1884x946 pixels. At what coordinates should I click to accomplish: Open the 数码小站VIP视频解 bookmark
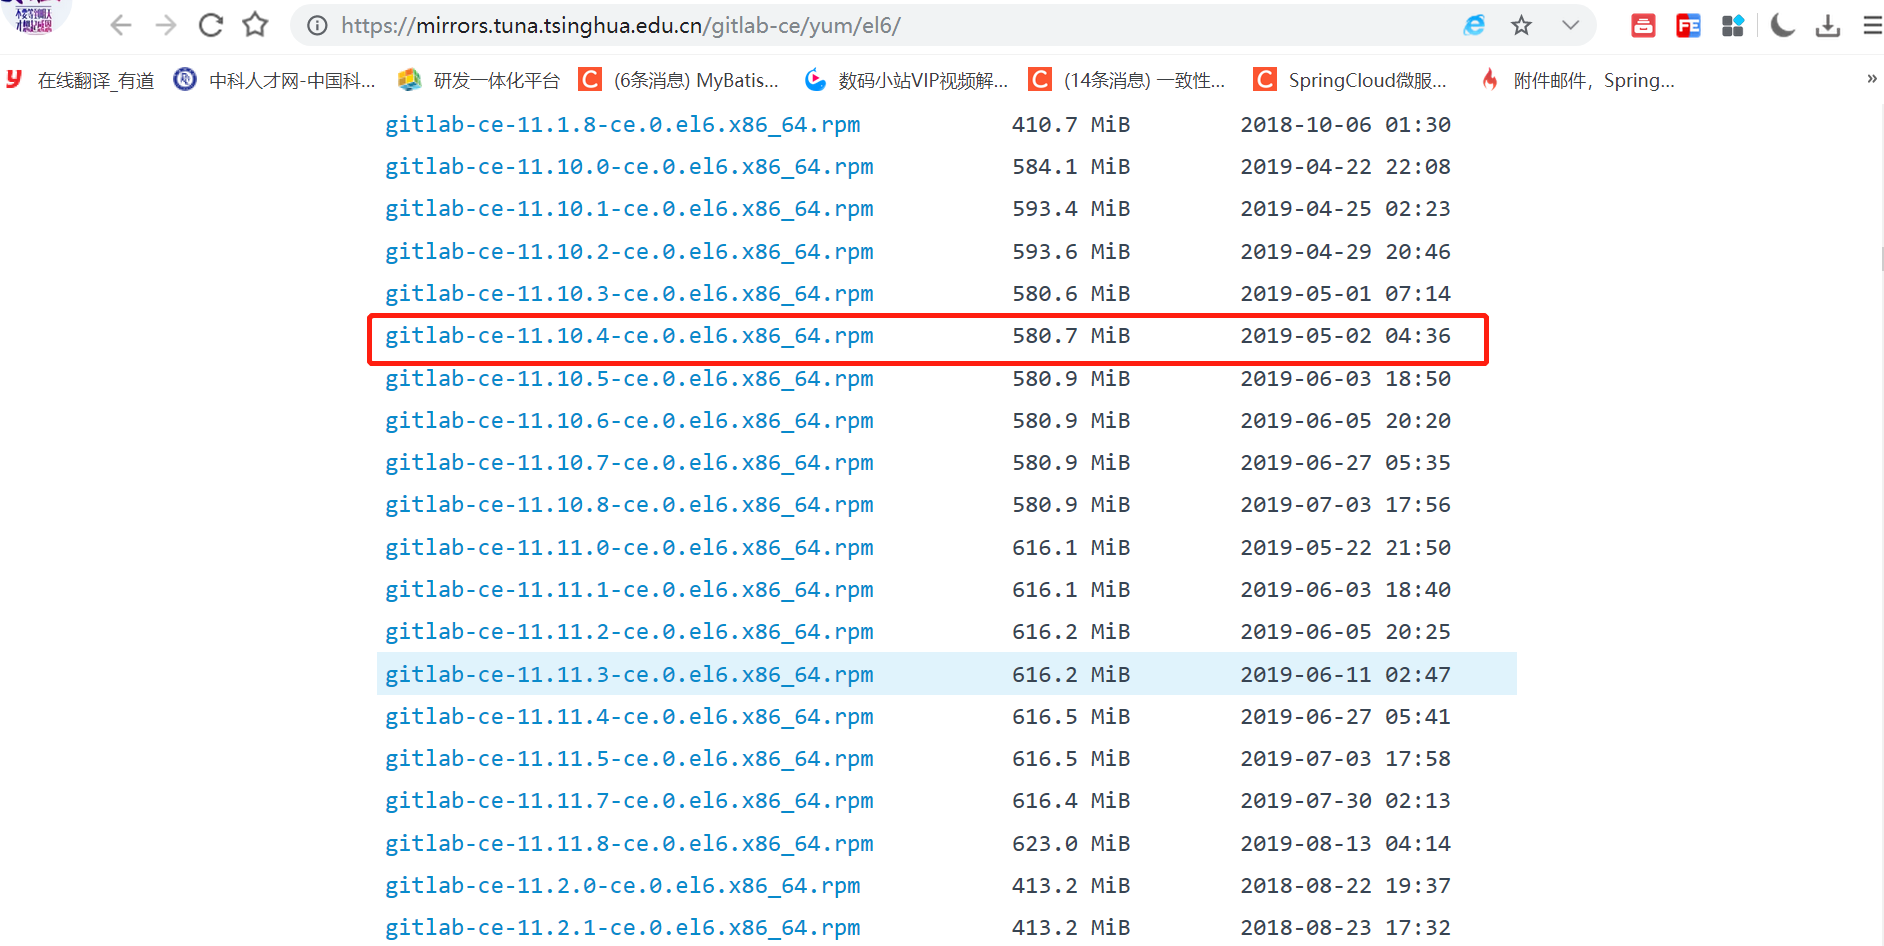pos(906,80)
